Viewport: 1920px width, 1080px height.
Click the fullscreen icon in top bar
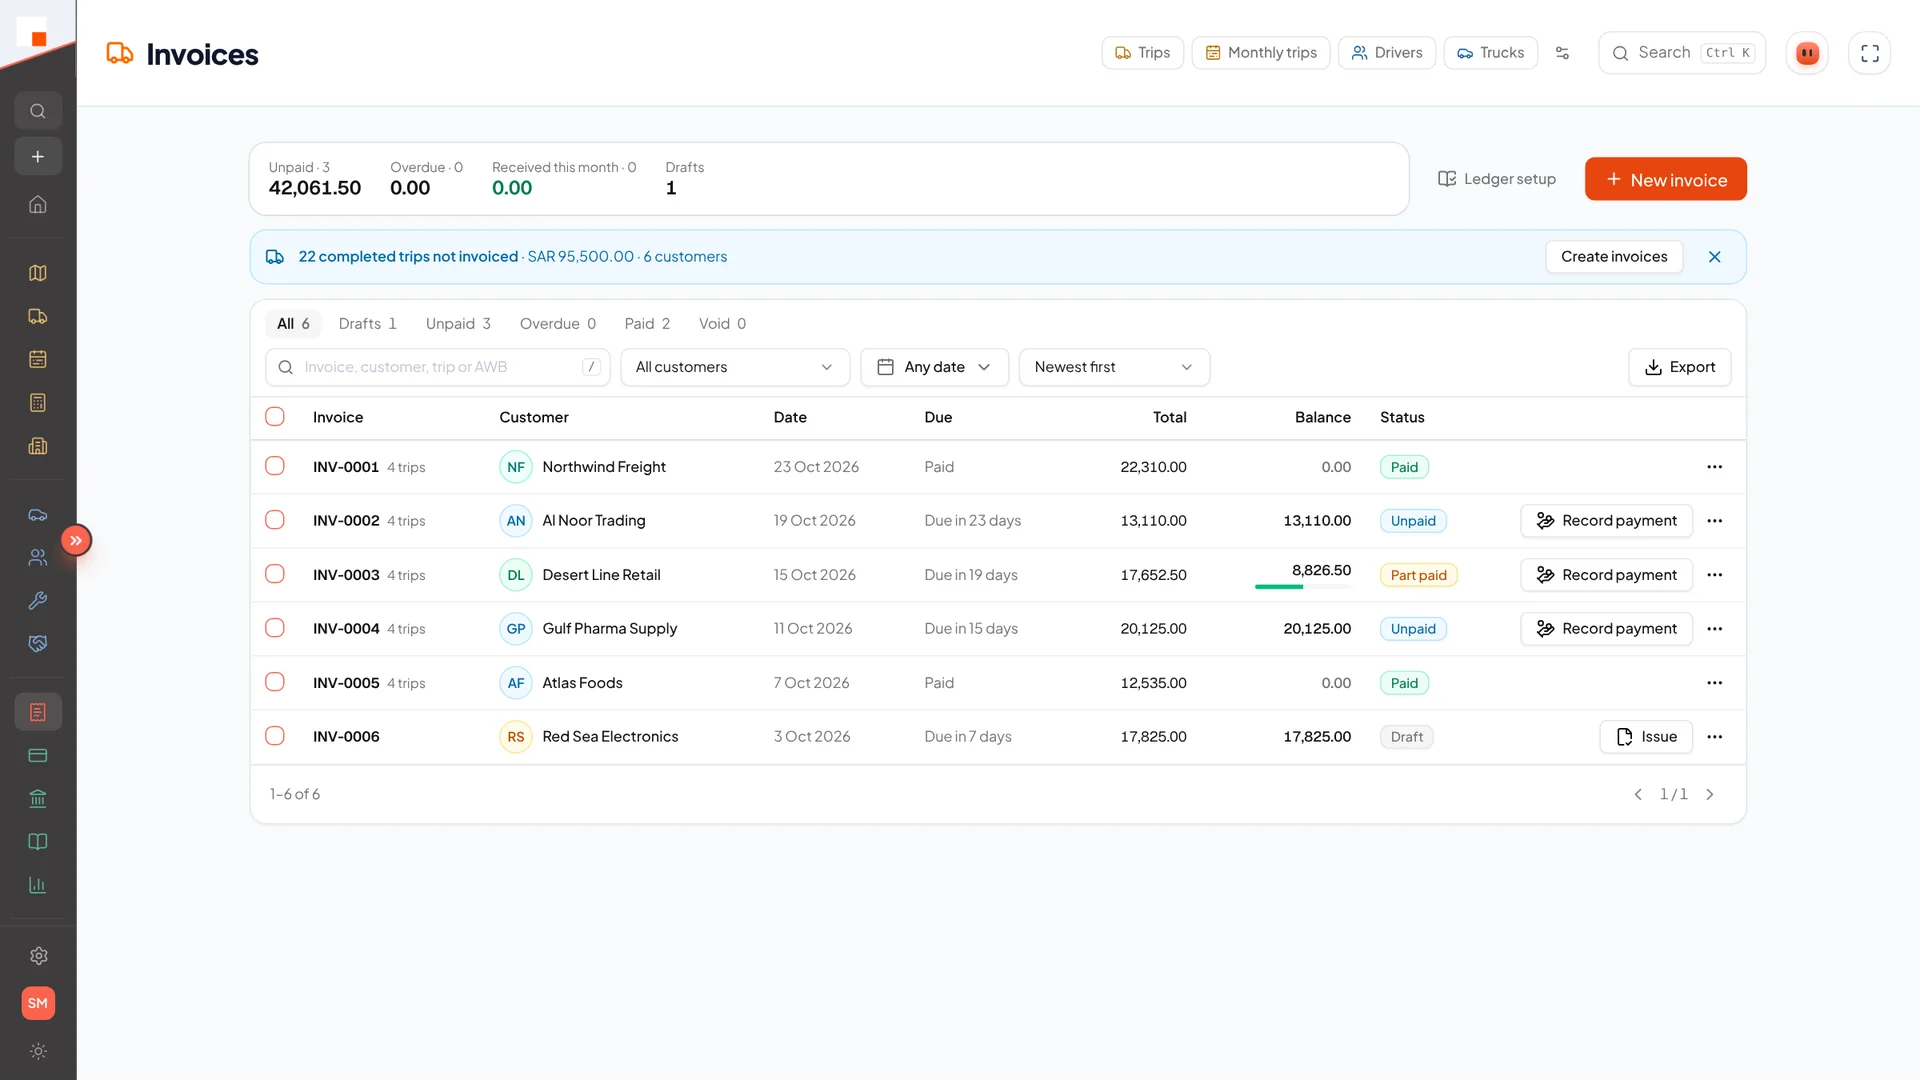(x=1869, y=53)
